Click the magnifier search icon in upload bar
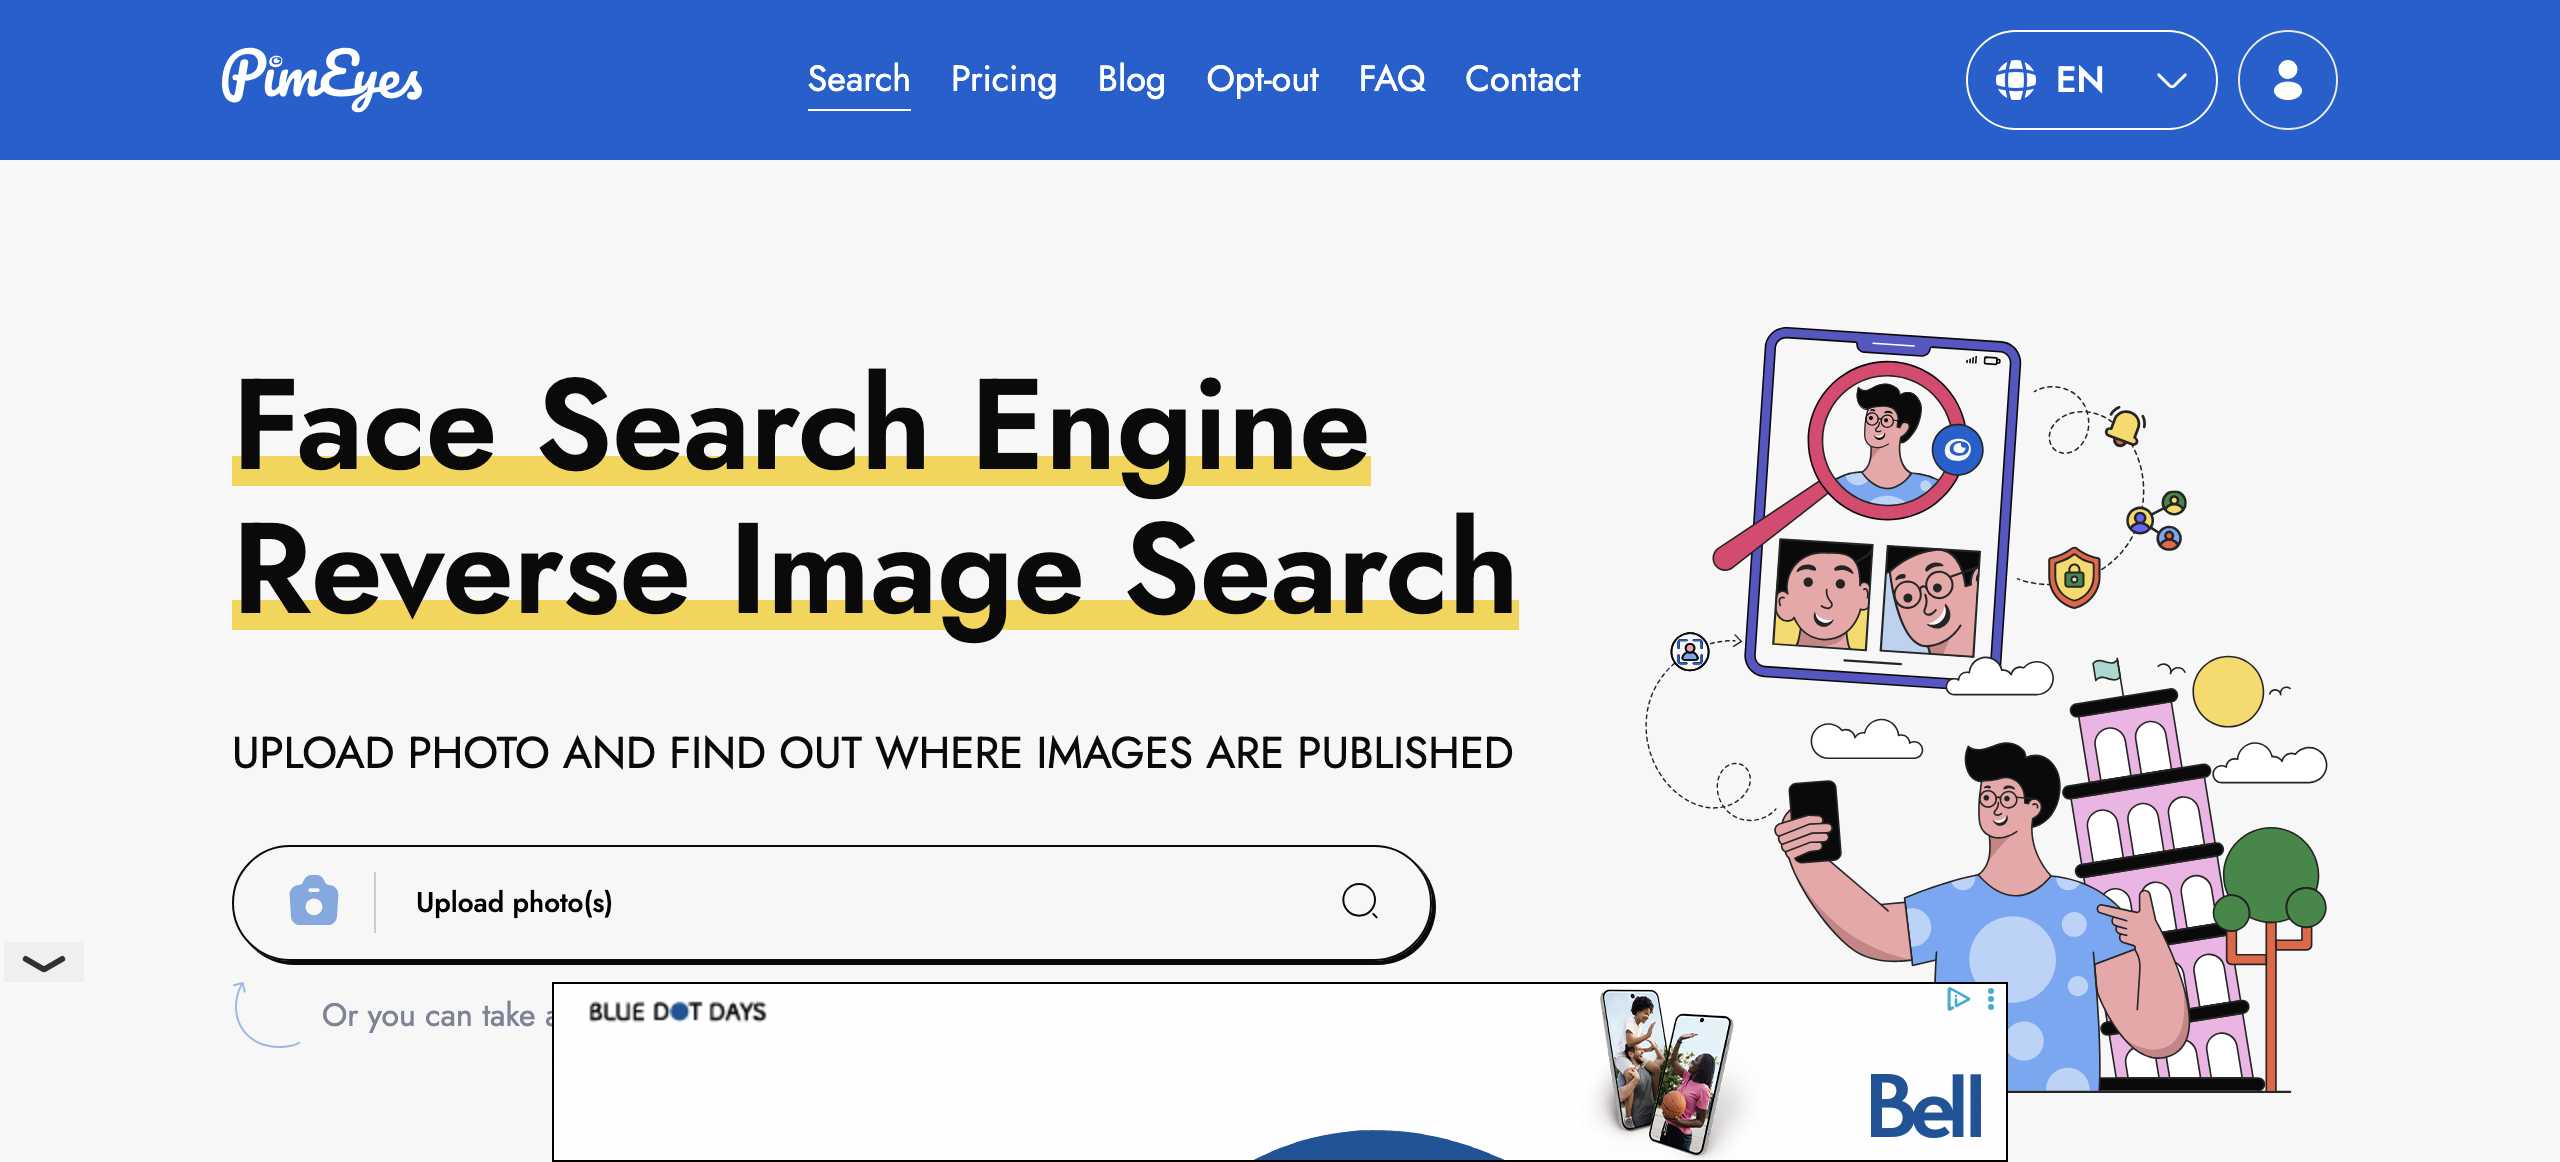This screenshot has width=2560, height=1162. click(x=1359, y=901)
